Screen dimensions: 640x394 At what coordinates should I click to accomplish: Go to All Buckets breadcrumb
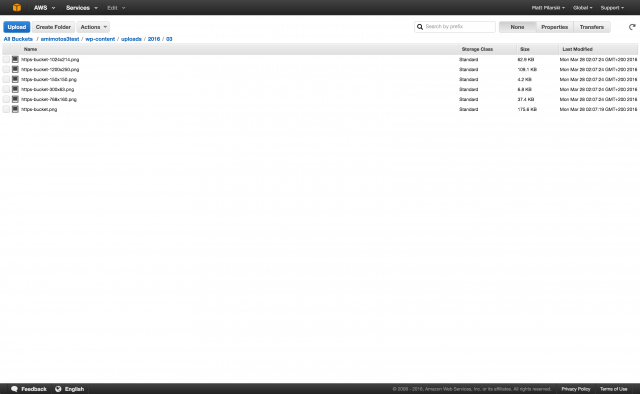click(18, 39)
